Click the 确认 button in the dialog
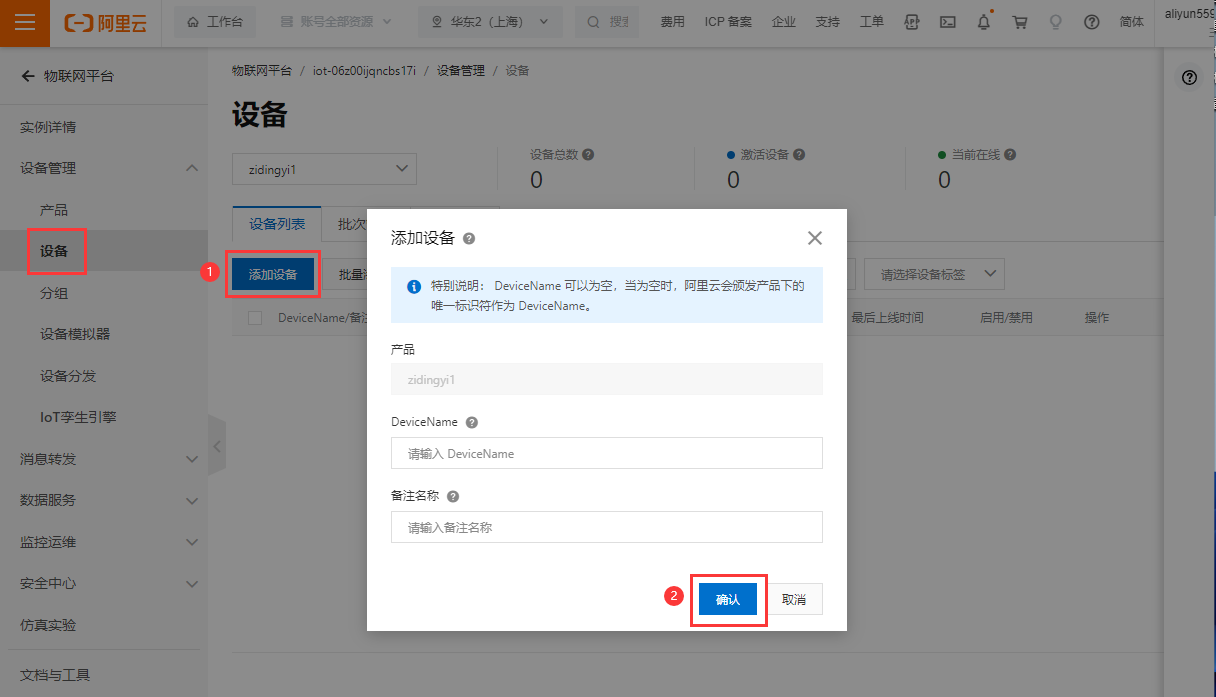Viewport: 1216px width, 697px height. 728,600
